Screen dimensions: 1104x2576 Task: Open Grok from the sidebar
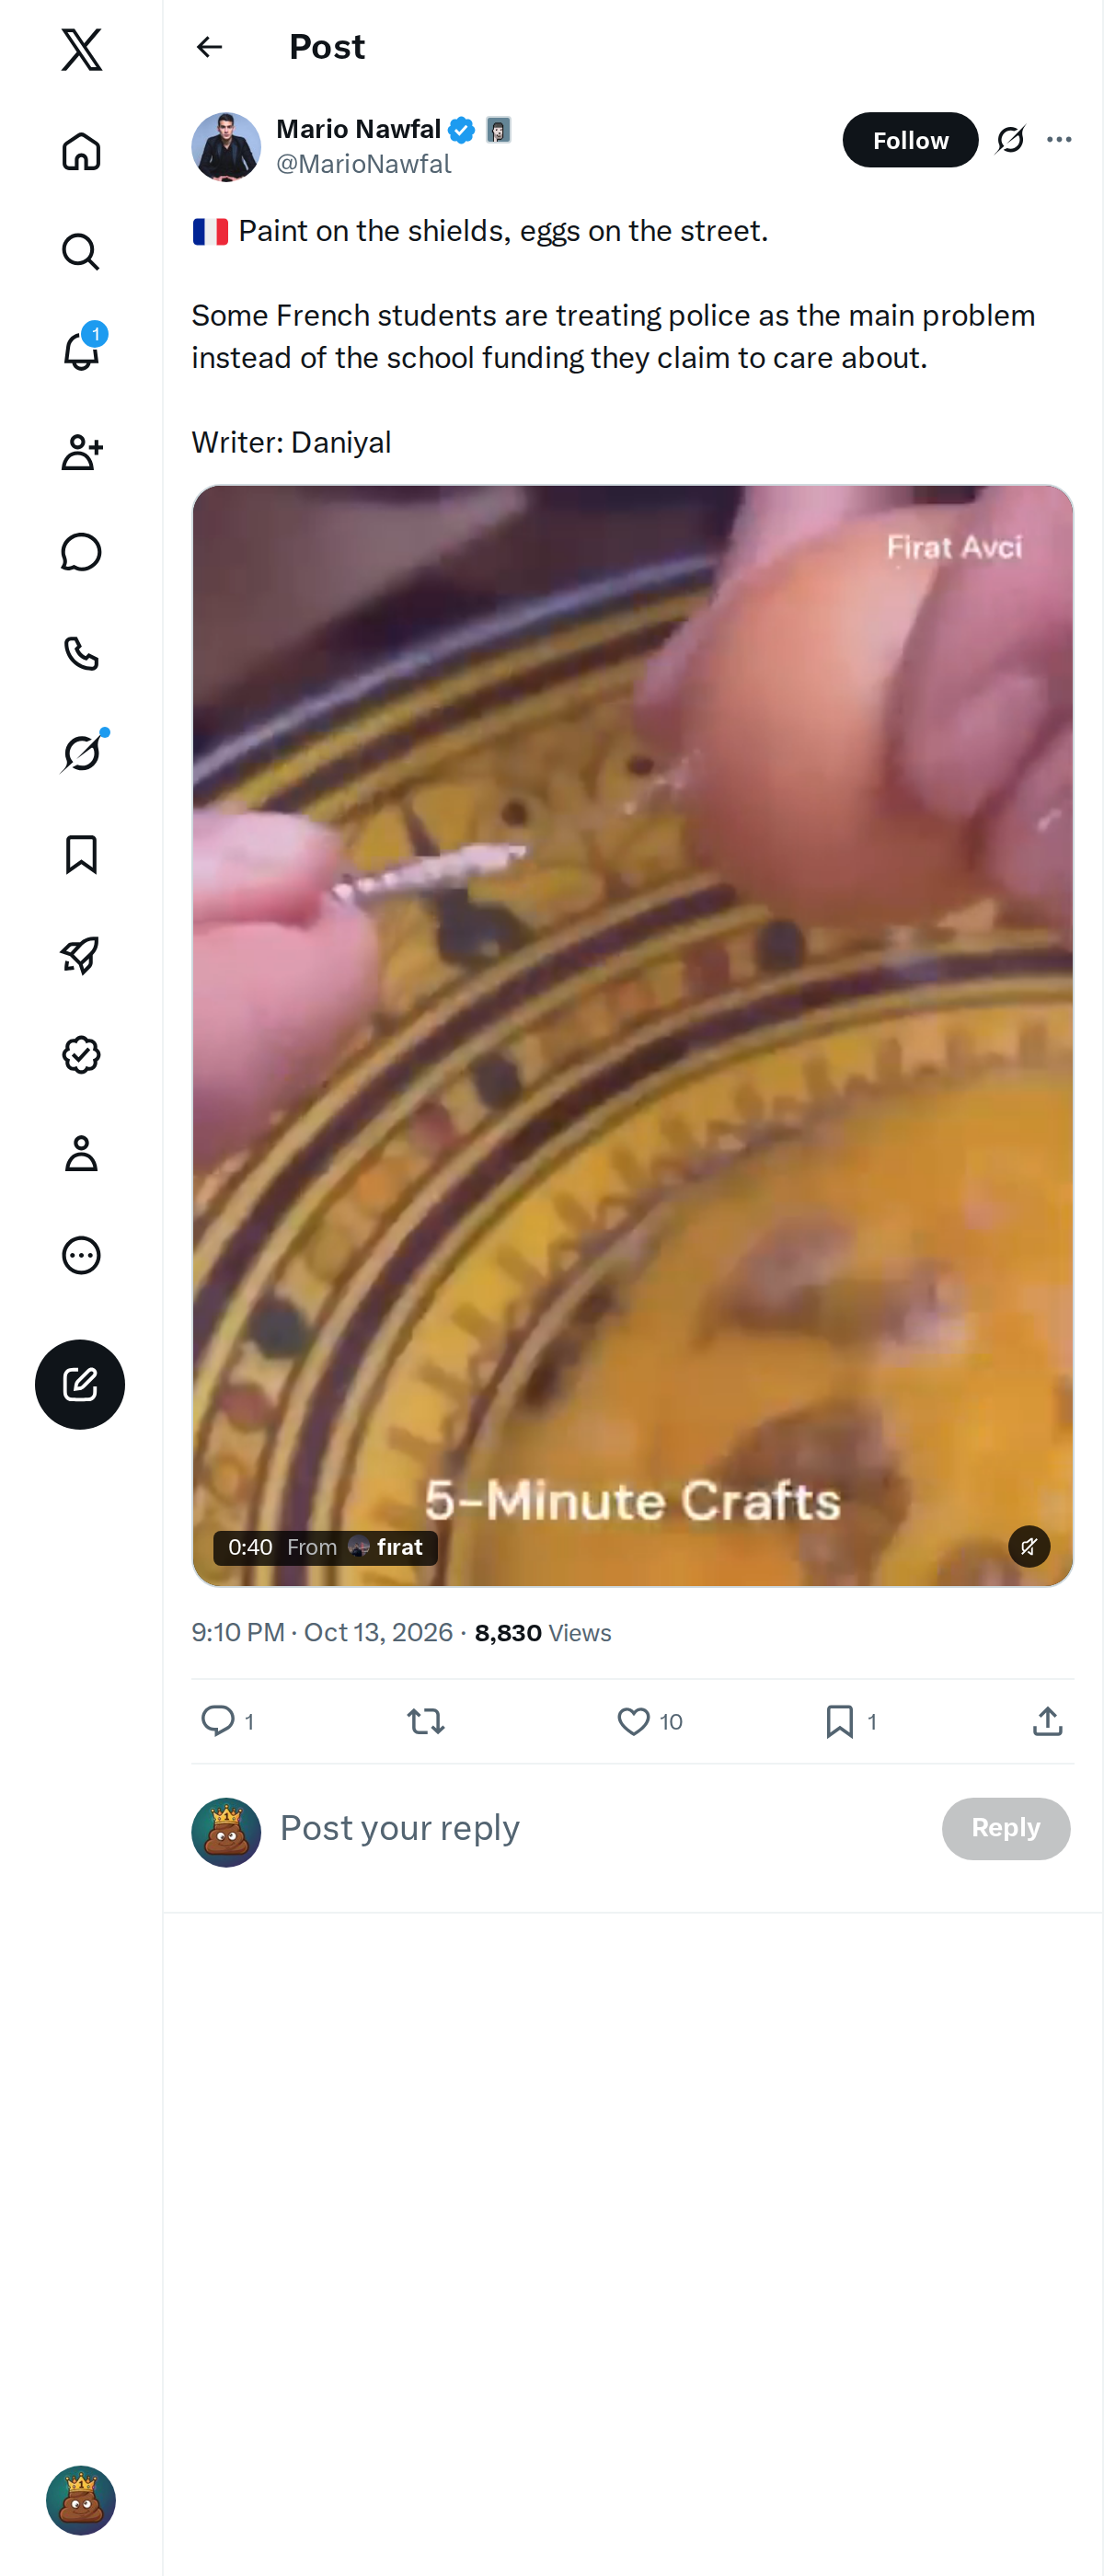(81, 753)
